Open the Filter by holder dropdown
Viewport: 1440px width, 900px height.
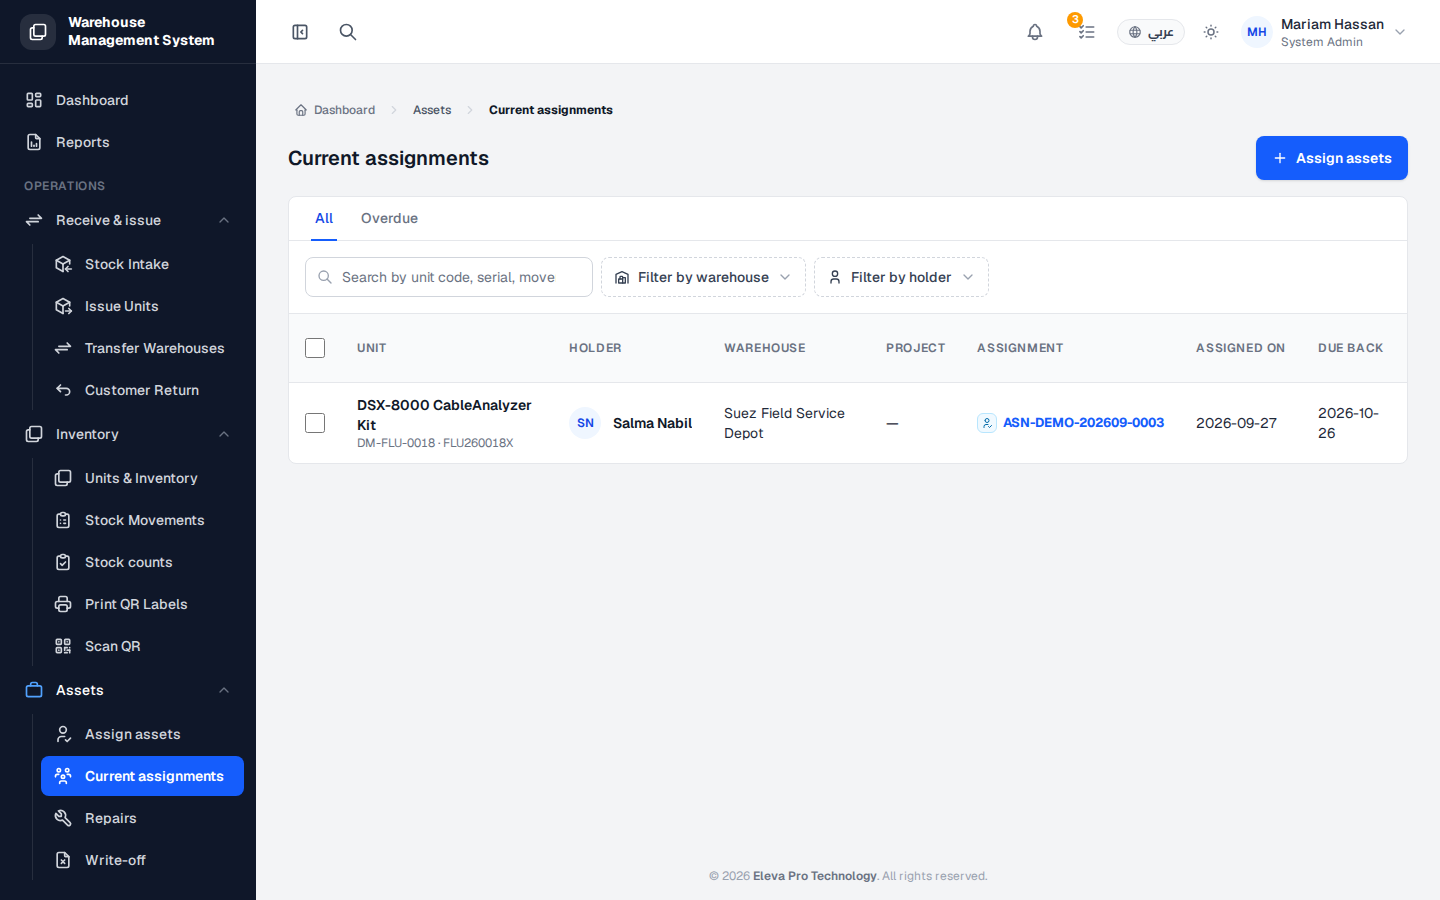click(x=901, y=277)
